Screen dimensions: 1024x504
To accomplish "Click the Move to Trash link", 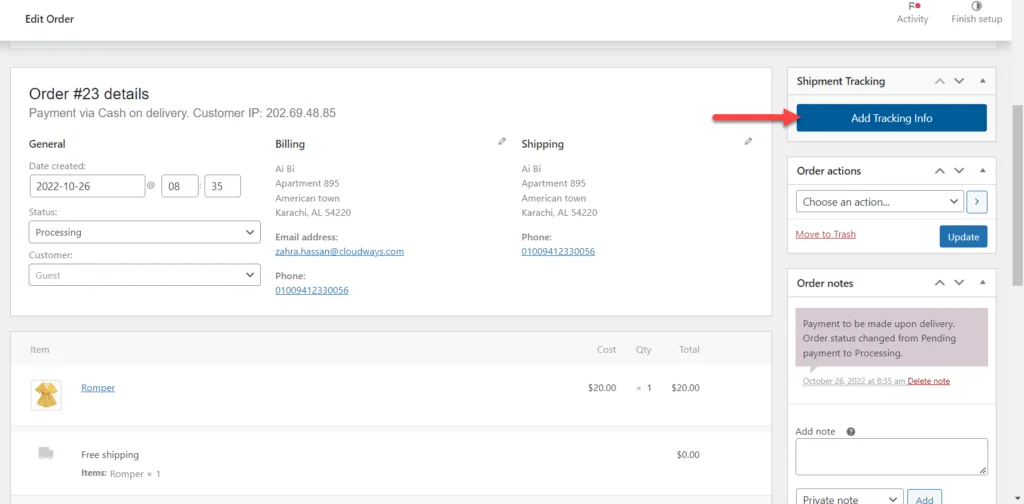I will 825,234.
